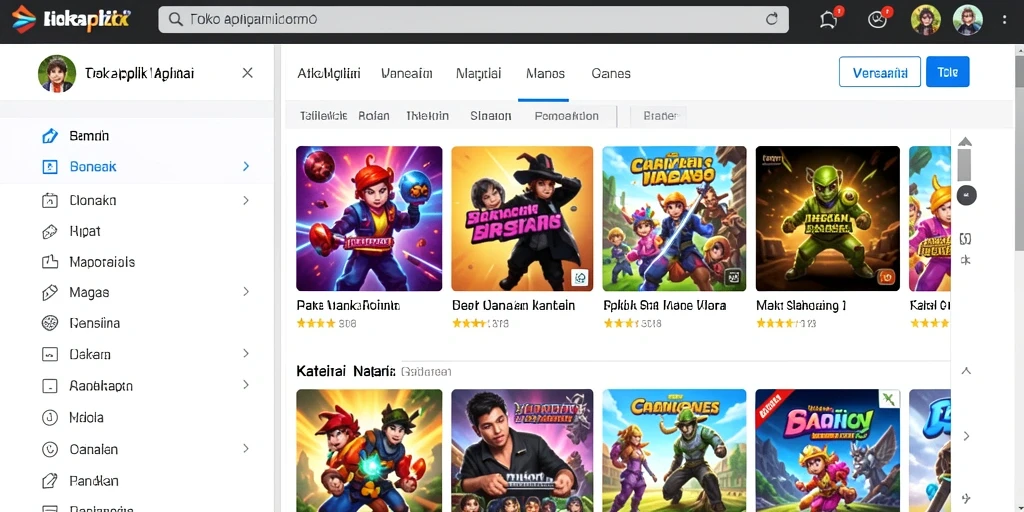Click the Rensiina sidebar icon
Screen dimensions: 1024x512
tap(50, 323)
